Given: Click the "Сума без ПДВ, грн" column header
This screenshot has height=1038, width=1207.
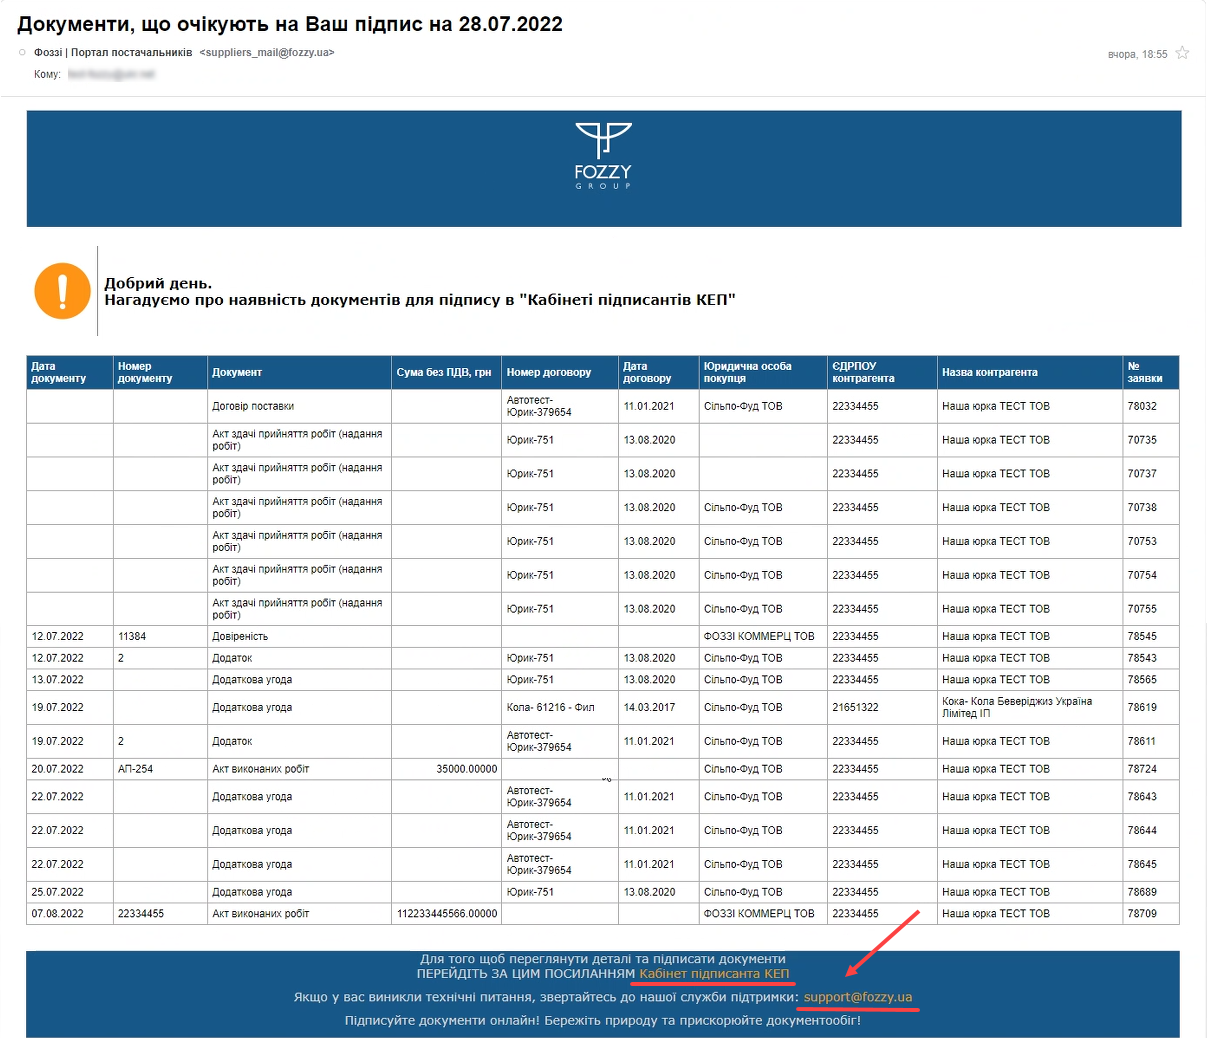Looking at the screenshot, I should pos(444,372).
